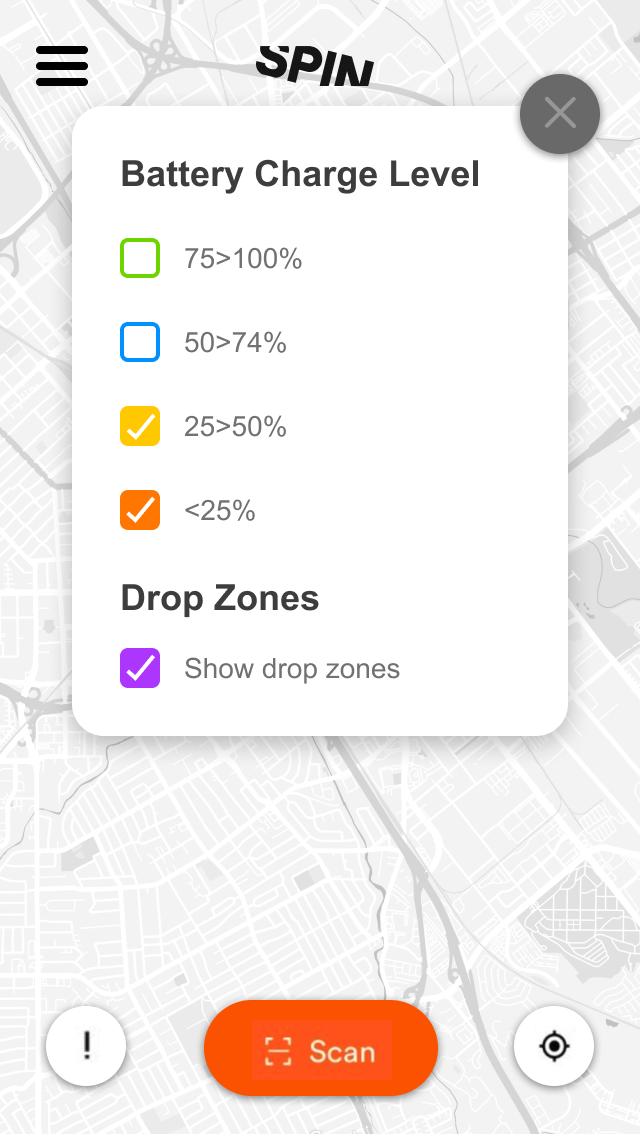The height and width of the screenshot is (1136, 640).
Task: Click the Battery Charge Level heading
Action: (x=300, y=174)
